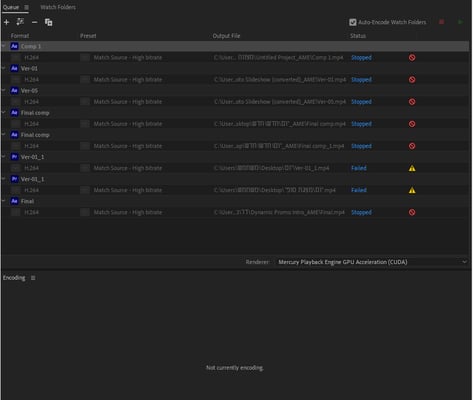Collapse the Ver-05 queue item
Image resolution: width=473 pixels, height=400 pixels.
coord(4,90)
